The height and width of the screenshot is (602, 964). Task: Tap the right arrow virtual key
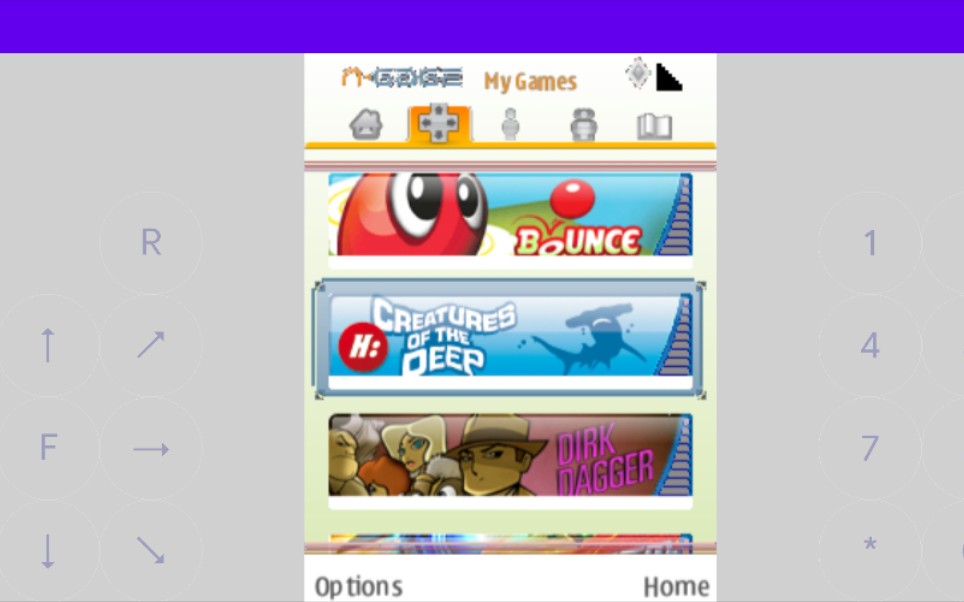pos(151,449)
